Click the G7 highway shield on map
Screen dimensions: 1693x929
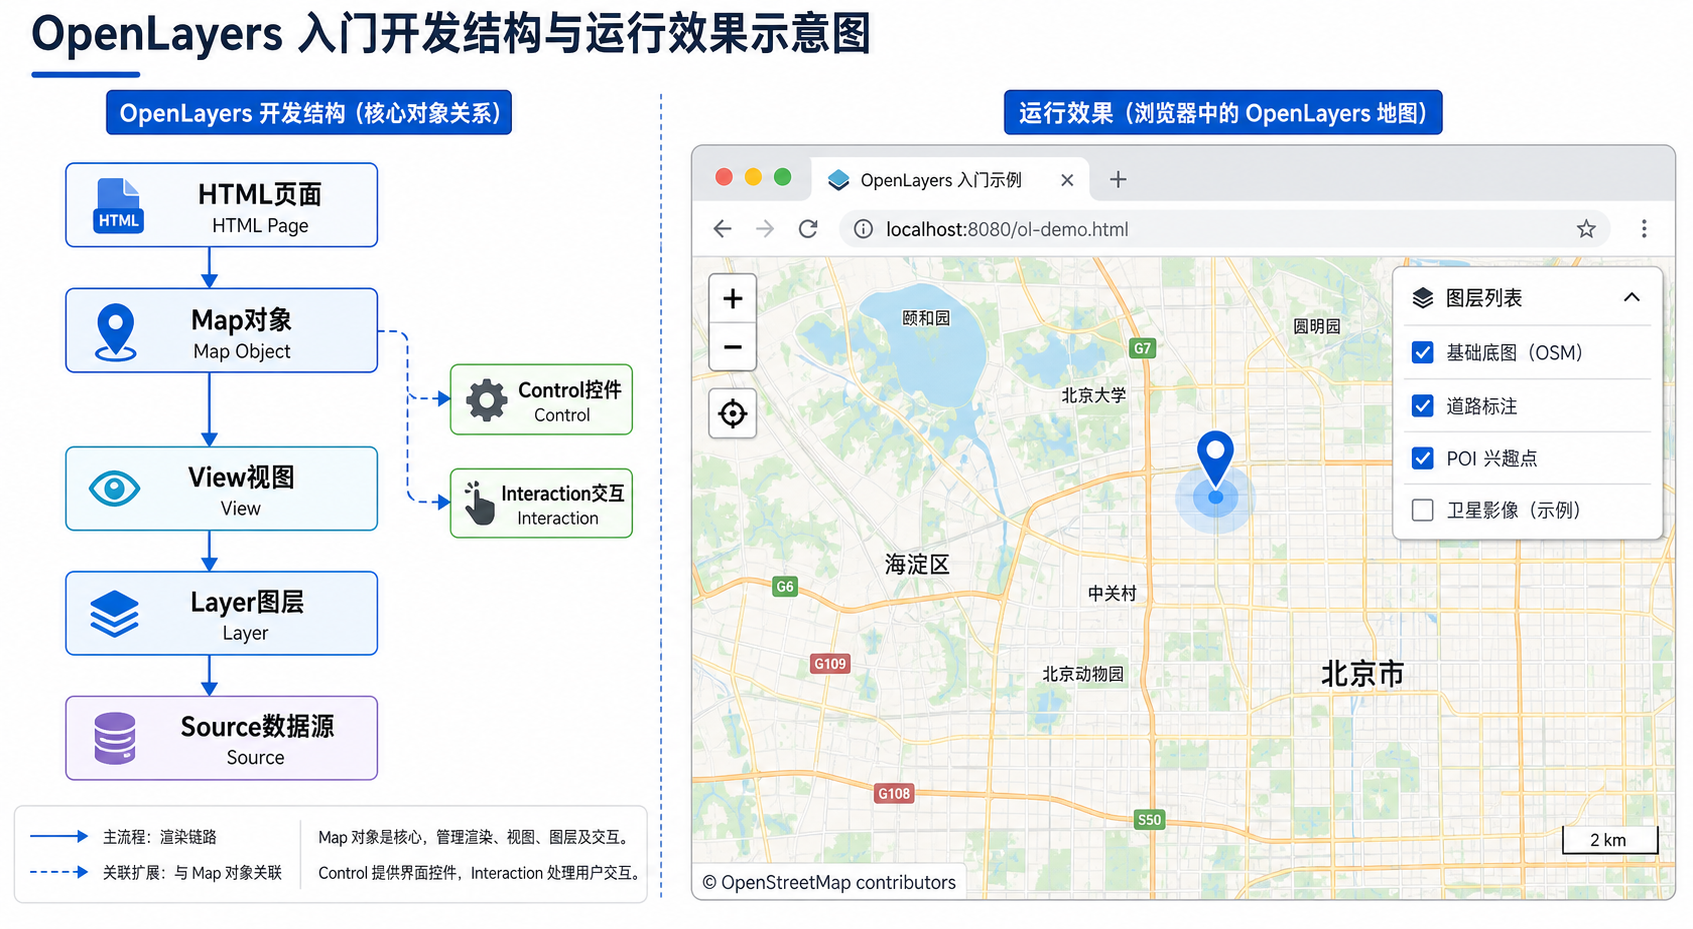tap(1142, 348)
